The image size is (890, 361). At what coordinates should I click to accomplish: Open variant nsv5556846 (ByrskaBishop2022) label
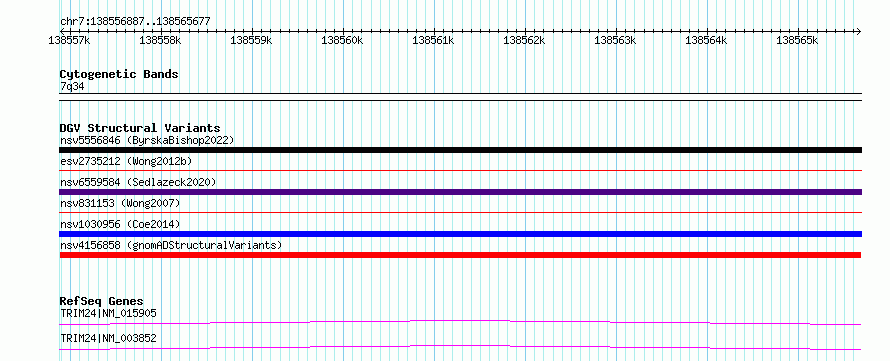pos(147,140)
